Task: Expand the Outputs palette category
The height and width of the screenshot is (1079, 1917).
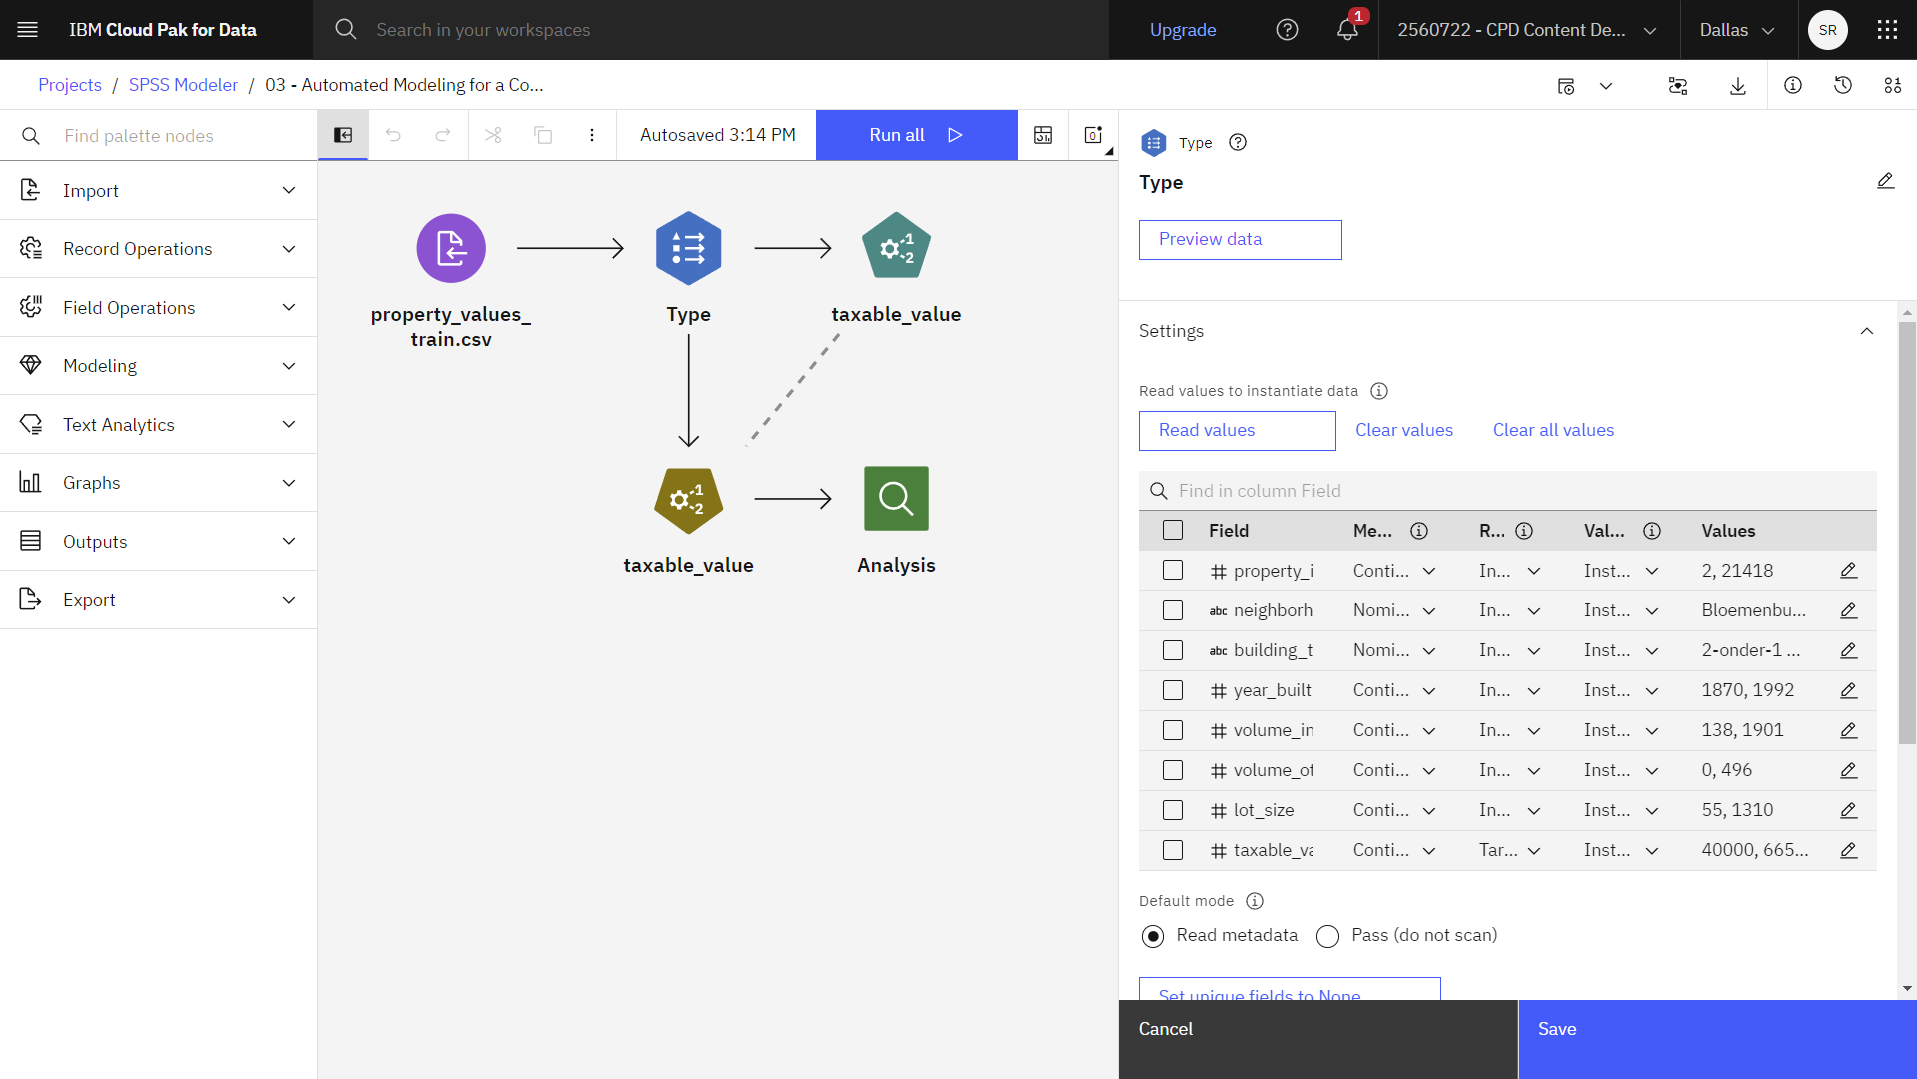Action: 159,541
